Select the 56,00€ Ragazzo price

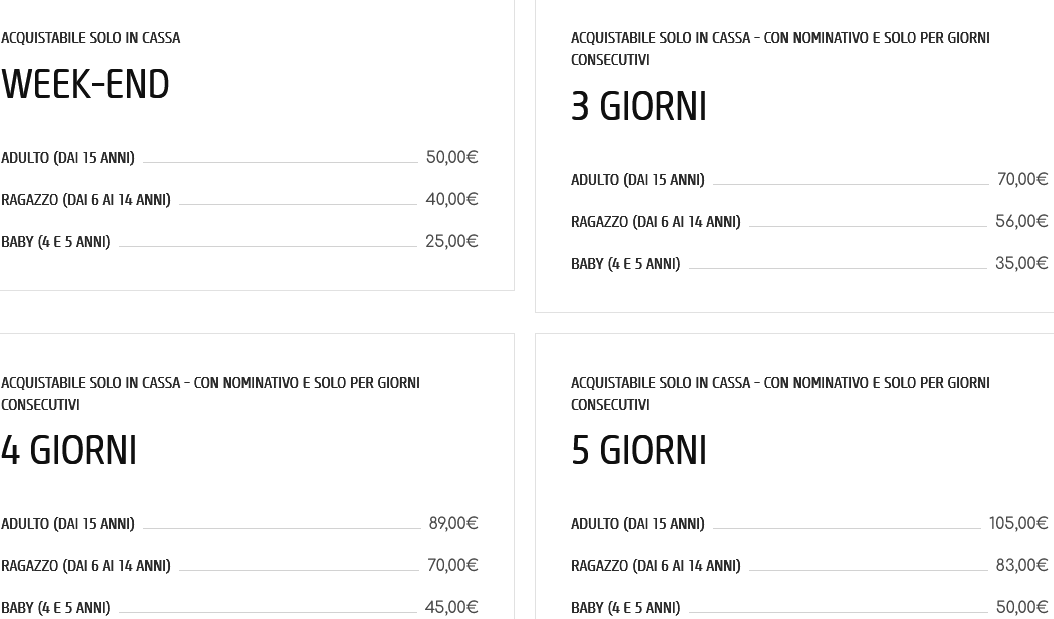click(x=1022, y=221)
